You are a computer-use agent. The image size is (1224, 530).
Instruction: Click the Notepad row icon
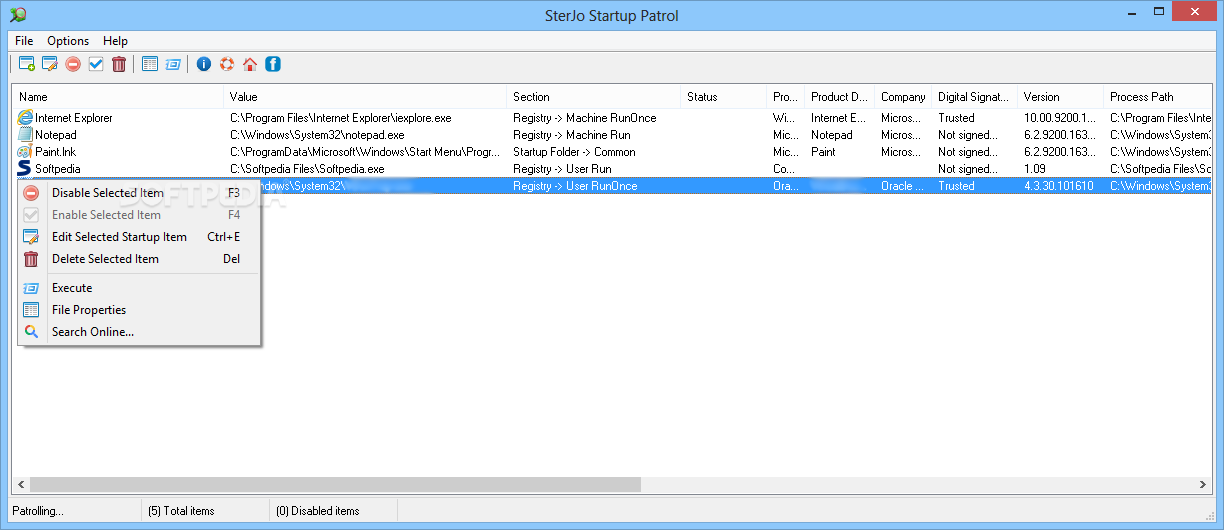(25, 135)
